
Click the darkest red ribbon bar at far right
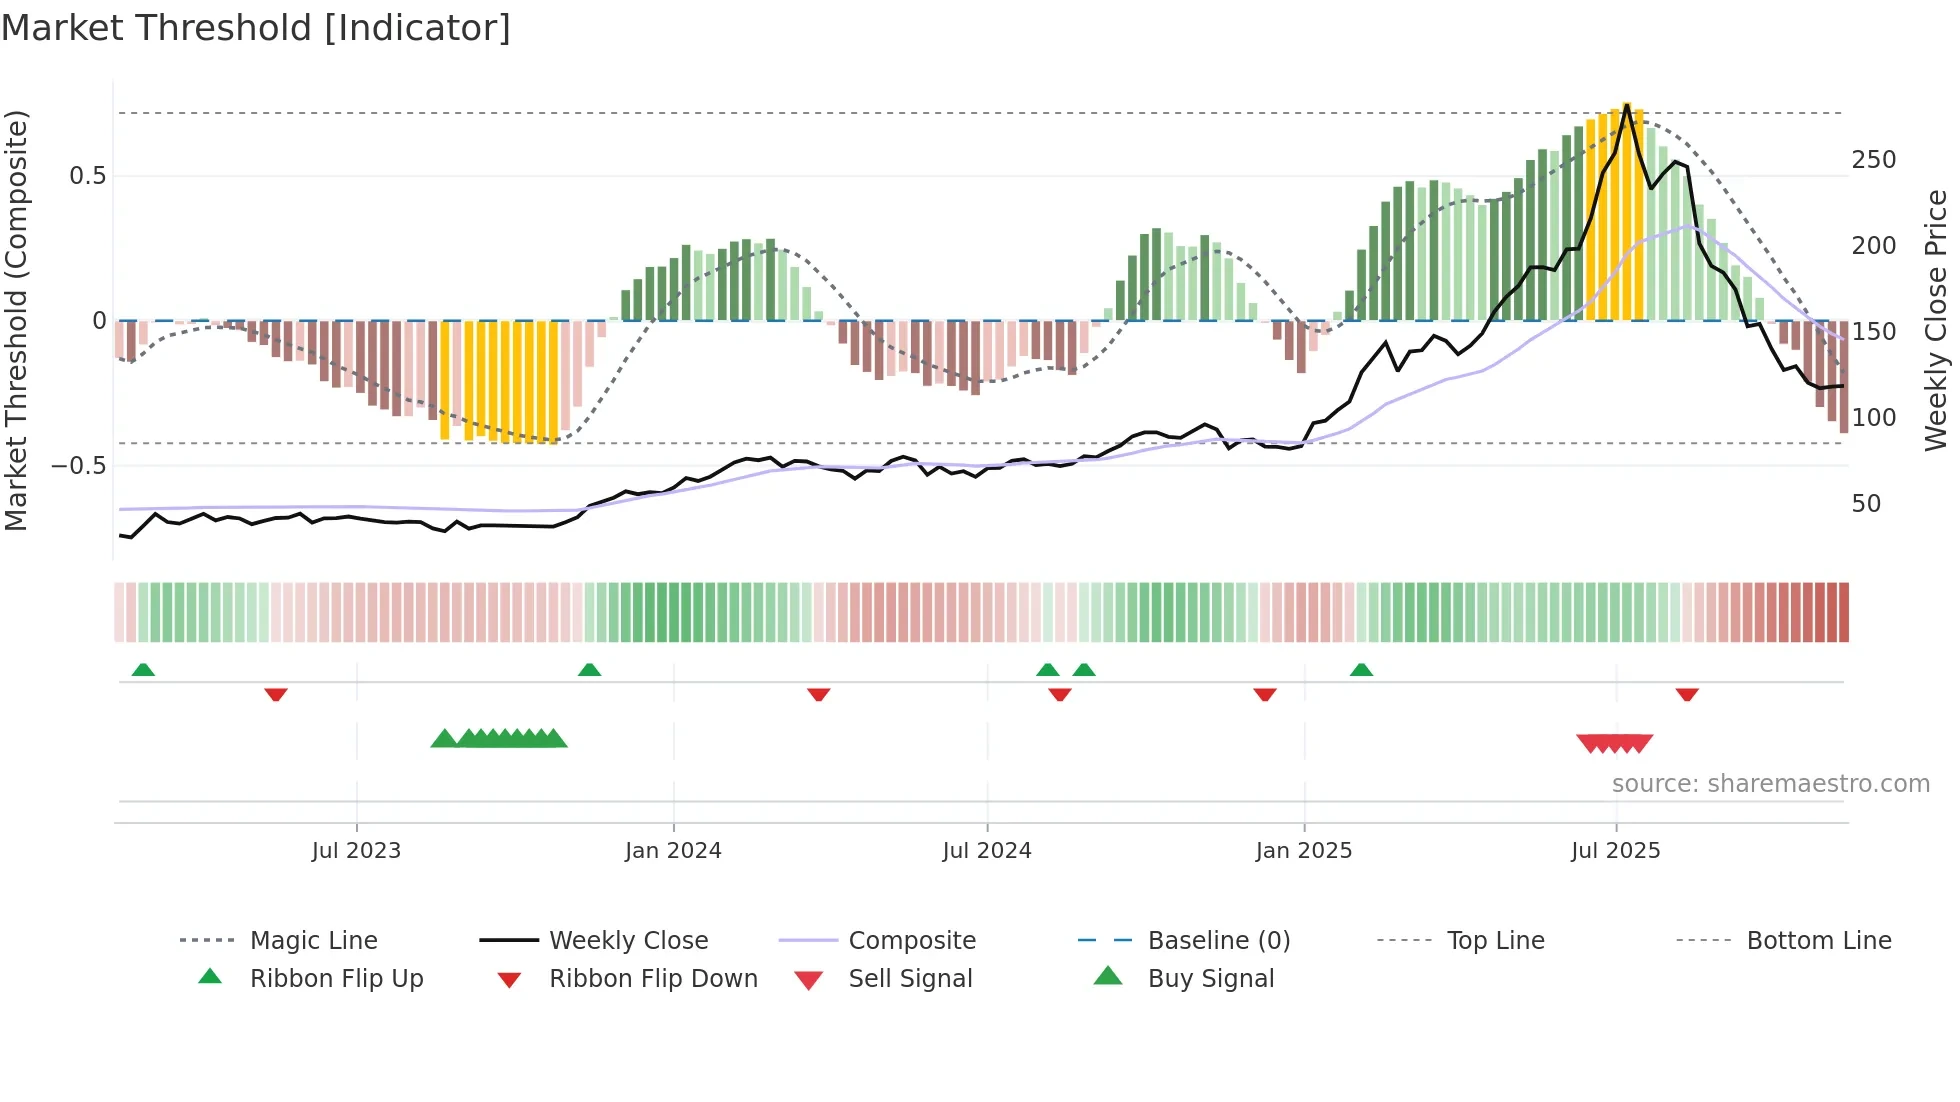[1843, 612]
